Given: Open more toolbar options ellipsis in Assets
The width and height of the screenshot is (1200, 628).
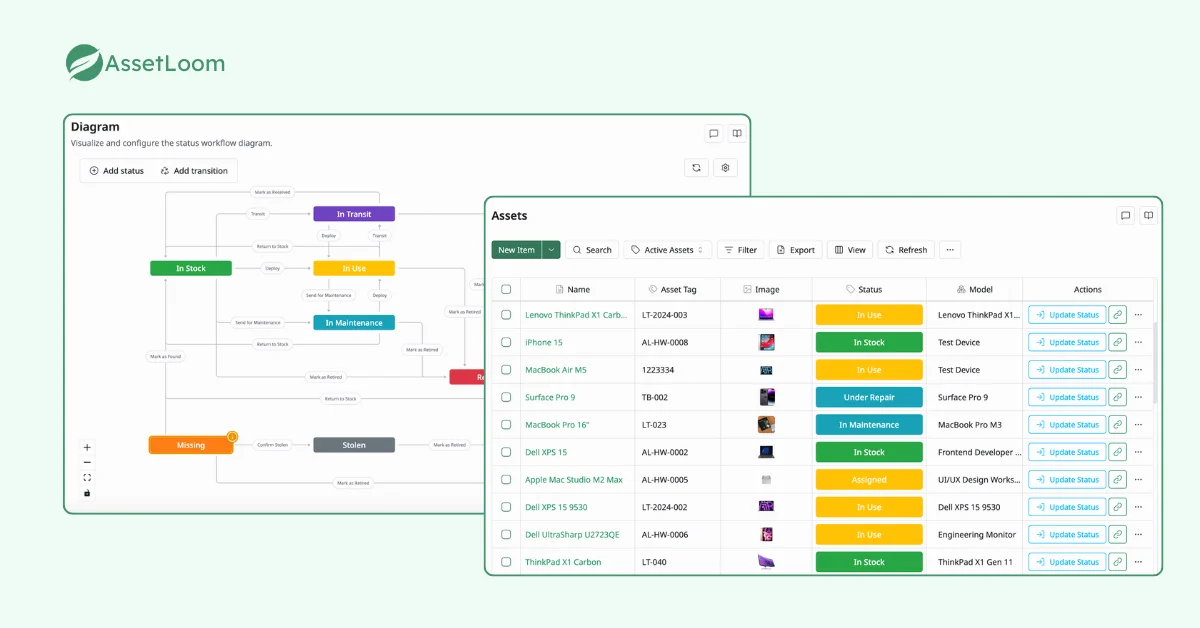Looking at the screenshot, I should point(950,250).
